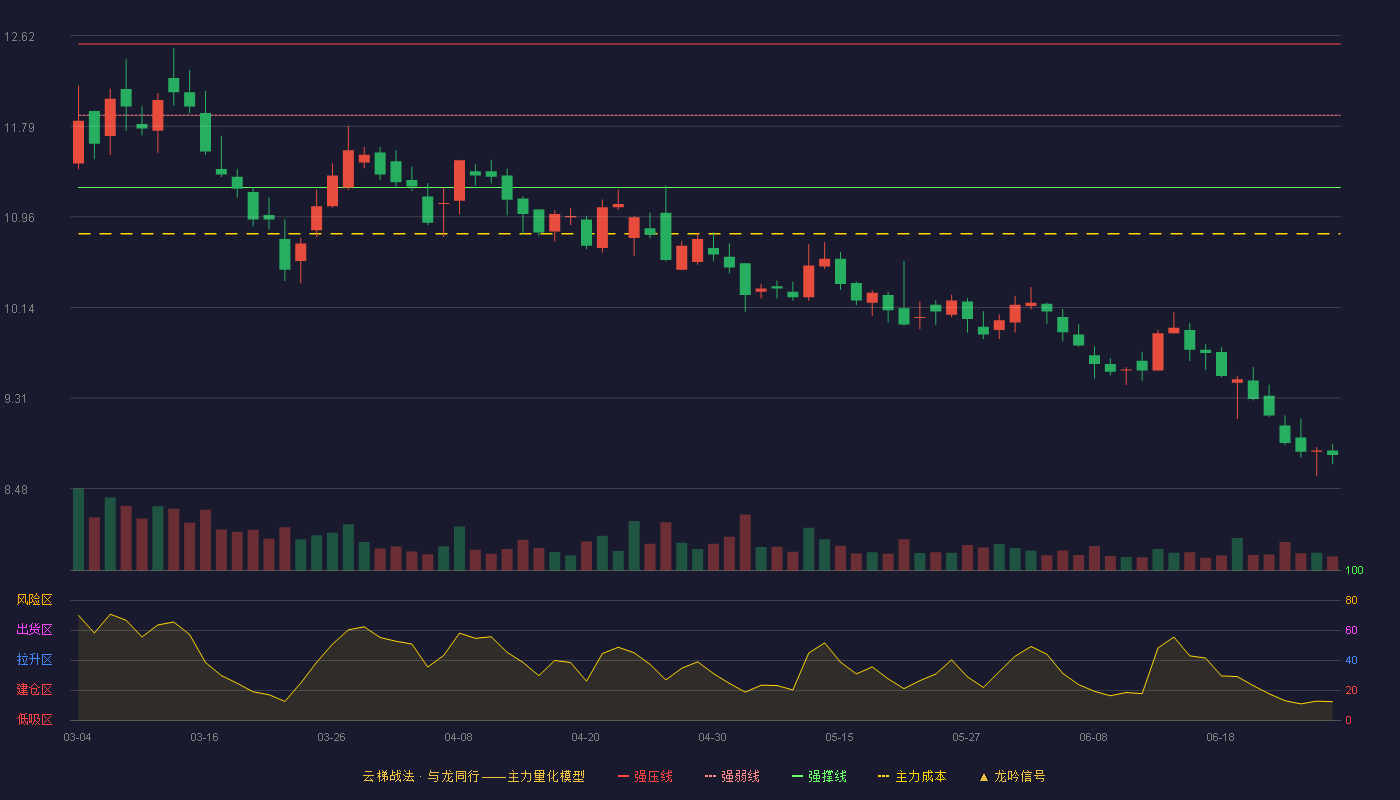Screen dimensions: 1400x800
Task: Select the 低吸区 zone label
Action: [x=34, y=720]
